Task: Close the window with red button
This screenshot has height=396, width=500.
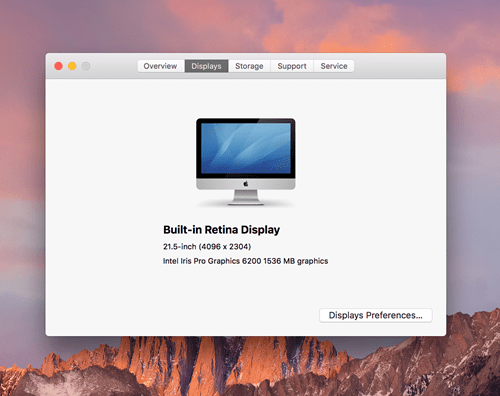Action: pyautogui.click(x=59, y=66)
